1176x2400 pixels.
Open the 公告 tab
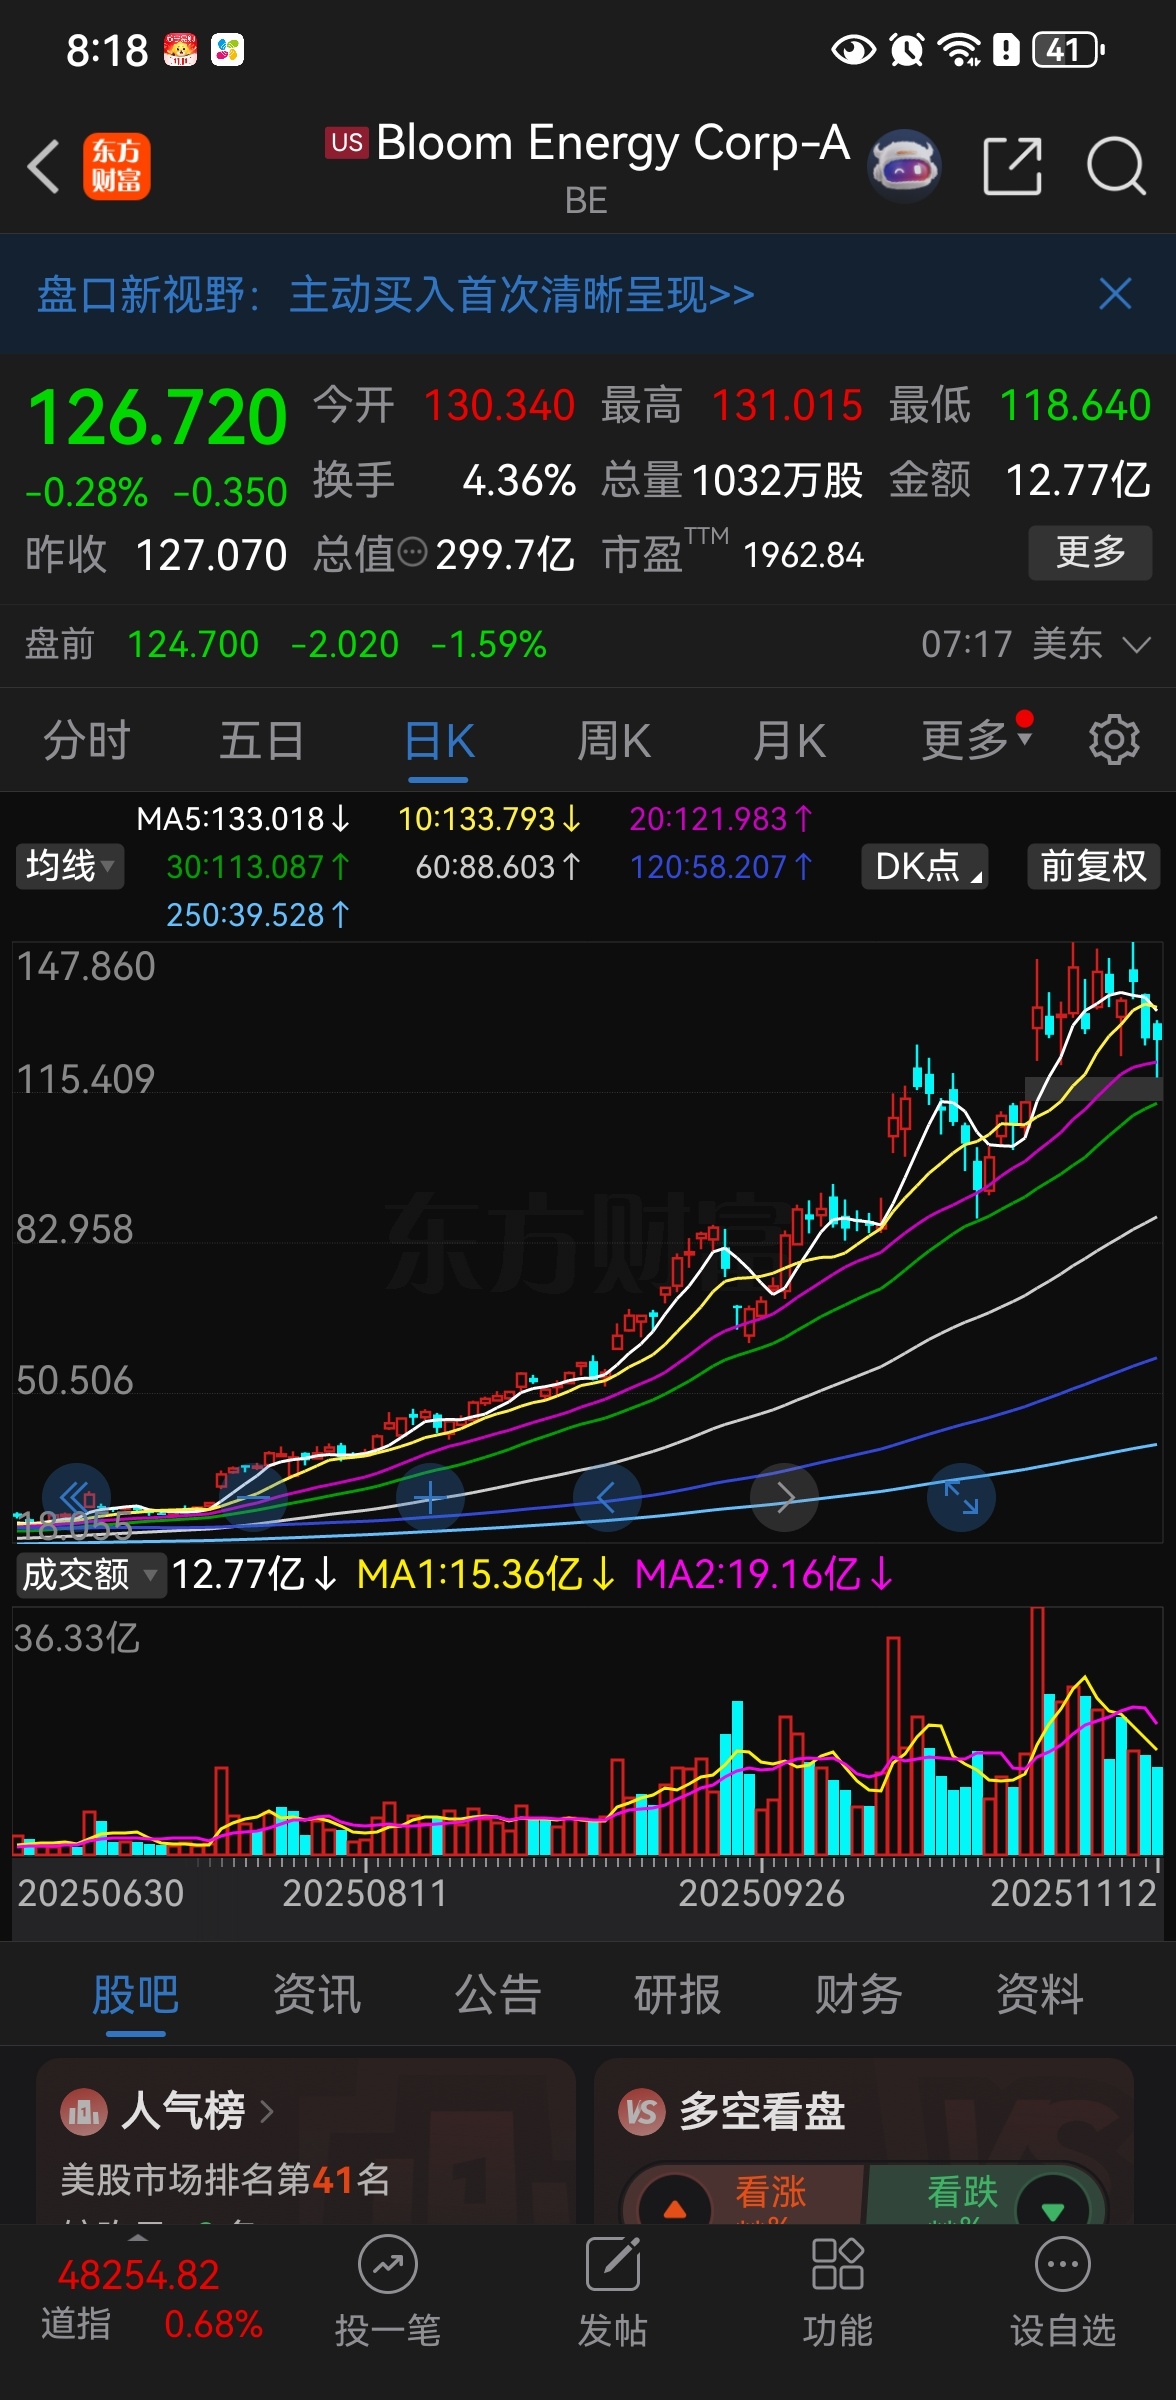498,1994
